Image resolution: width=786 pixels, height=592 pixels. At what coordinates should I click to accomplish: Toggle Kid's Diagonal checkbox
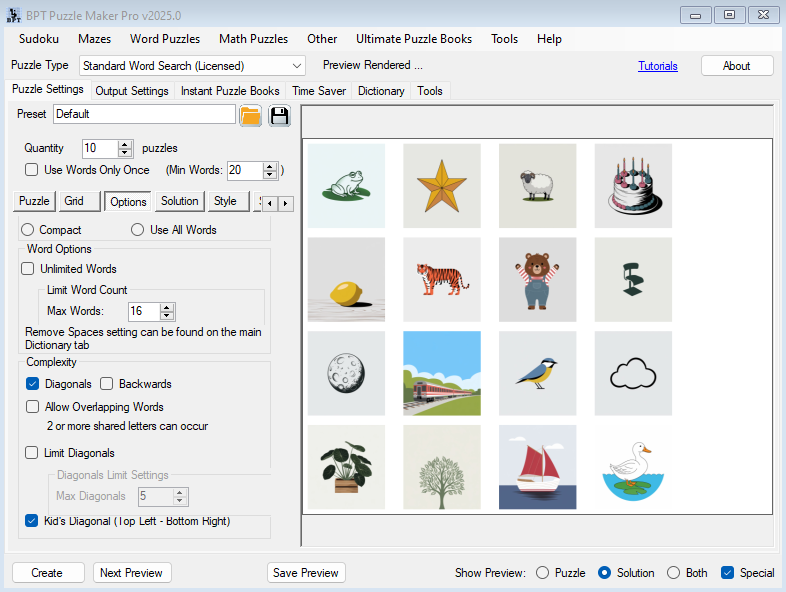(32, 521)
